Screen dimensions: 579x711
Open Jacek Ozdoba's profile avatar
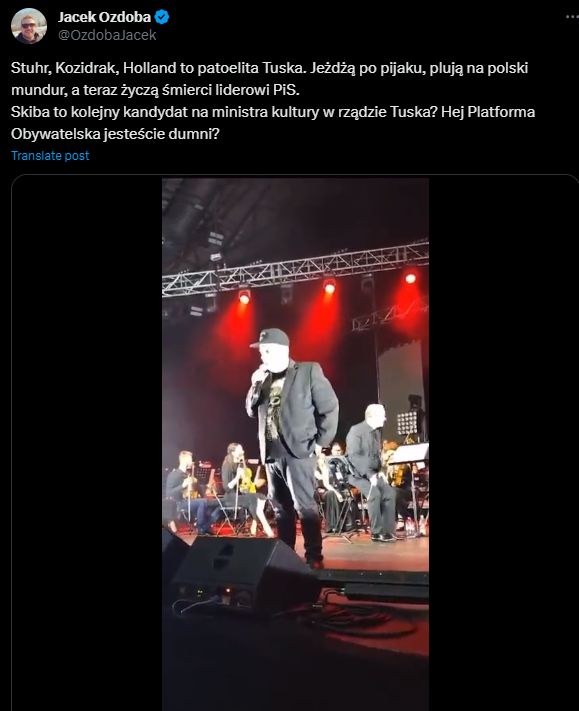click(x=29, y=26)
